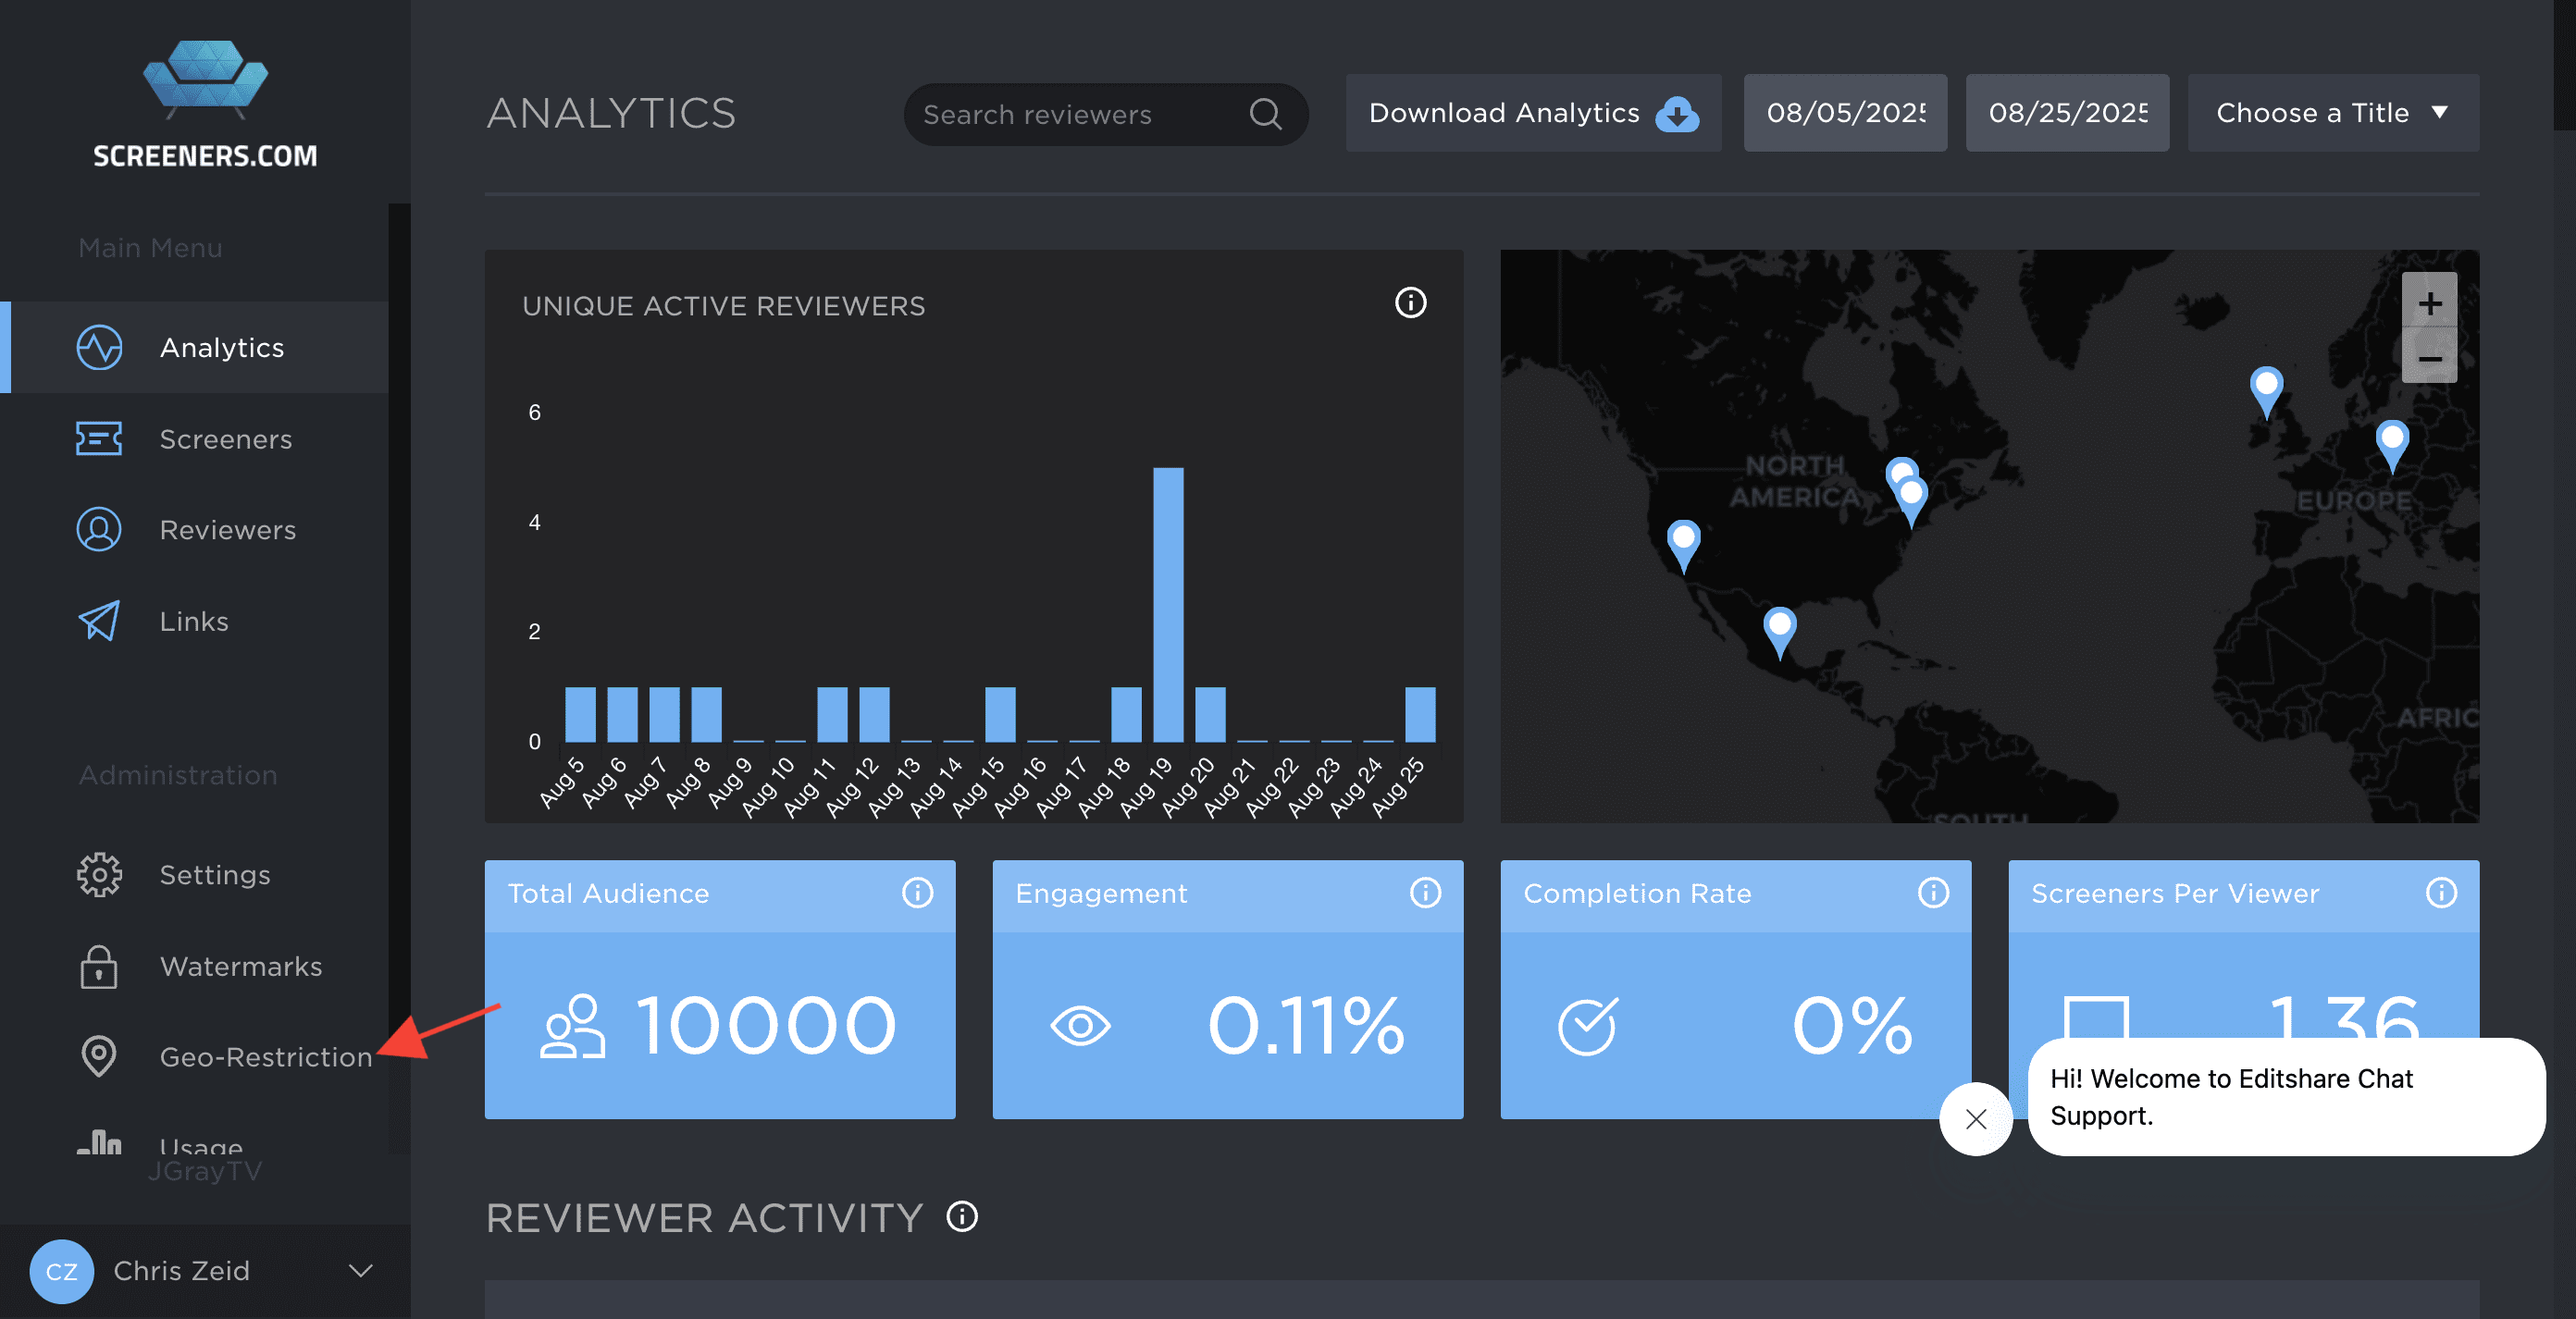
Task: Click the search magnifier icon
Action: 1265,114
